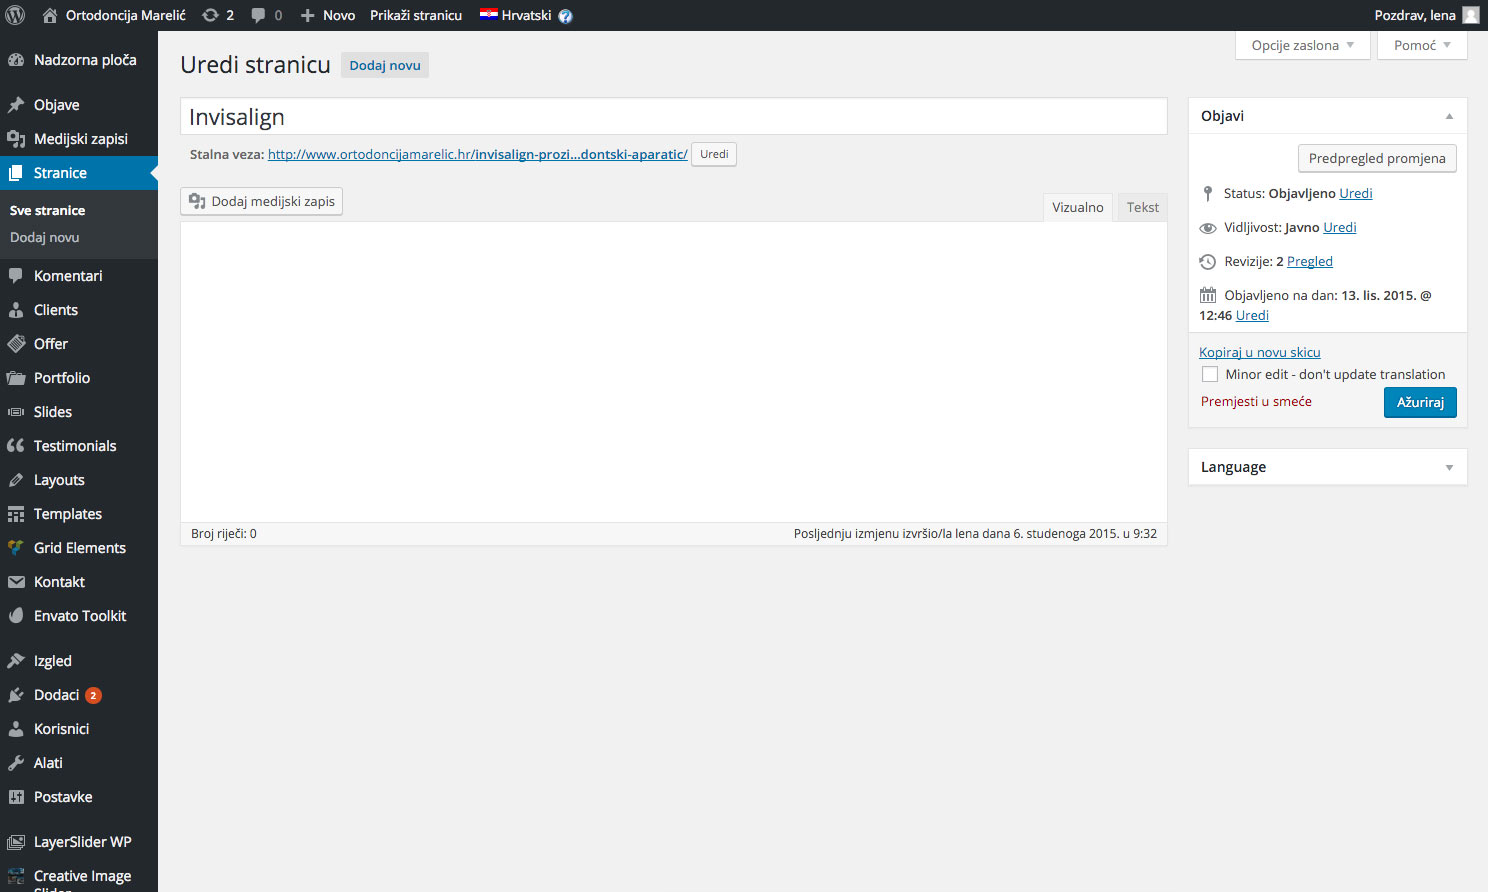The image size is (1488, 892).
Task: Click the Dodaj medijski zapis button
Action: tap(262, 201)
